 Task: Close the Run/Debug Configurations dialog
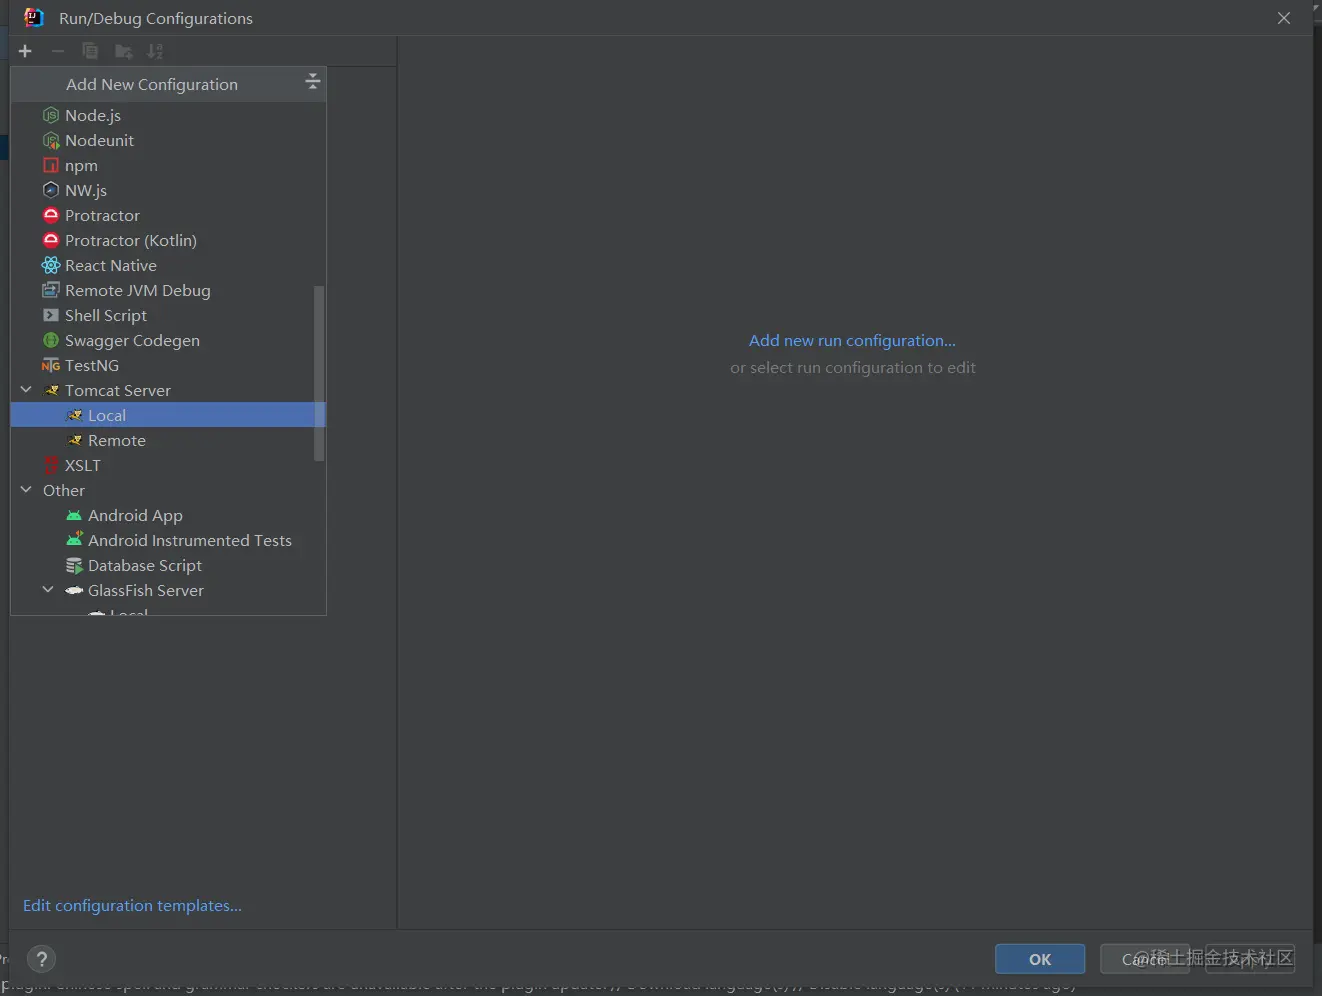coord(1284,18)
